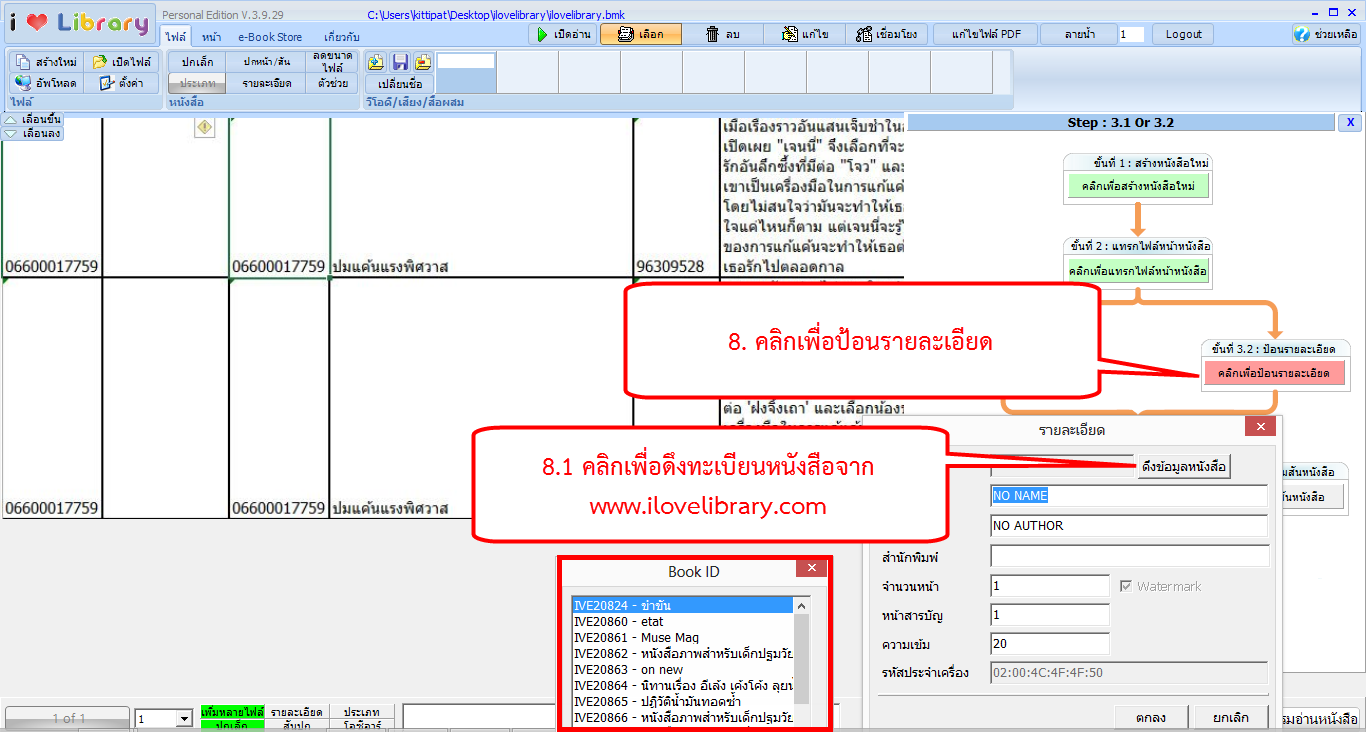
Task: Select IVE20860 - etat in the list
Action: (684, 621)
